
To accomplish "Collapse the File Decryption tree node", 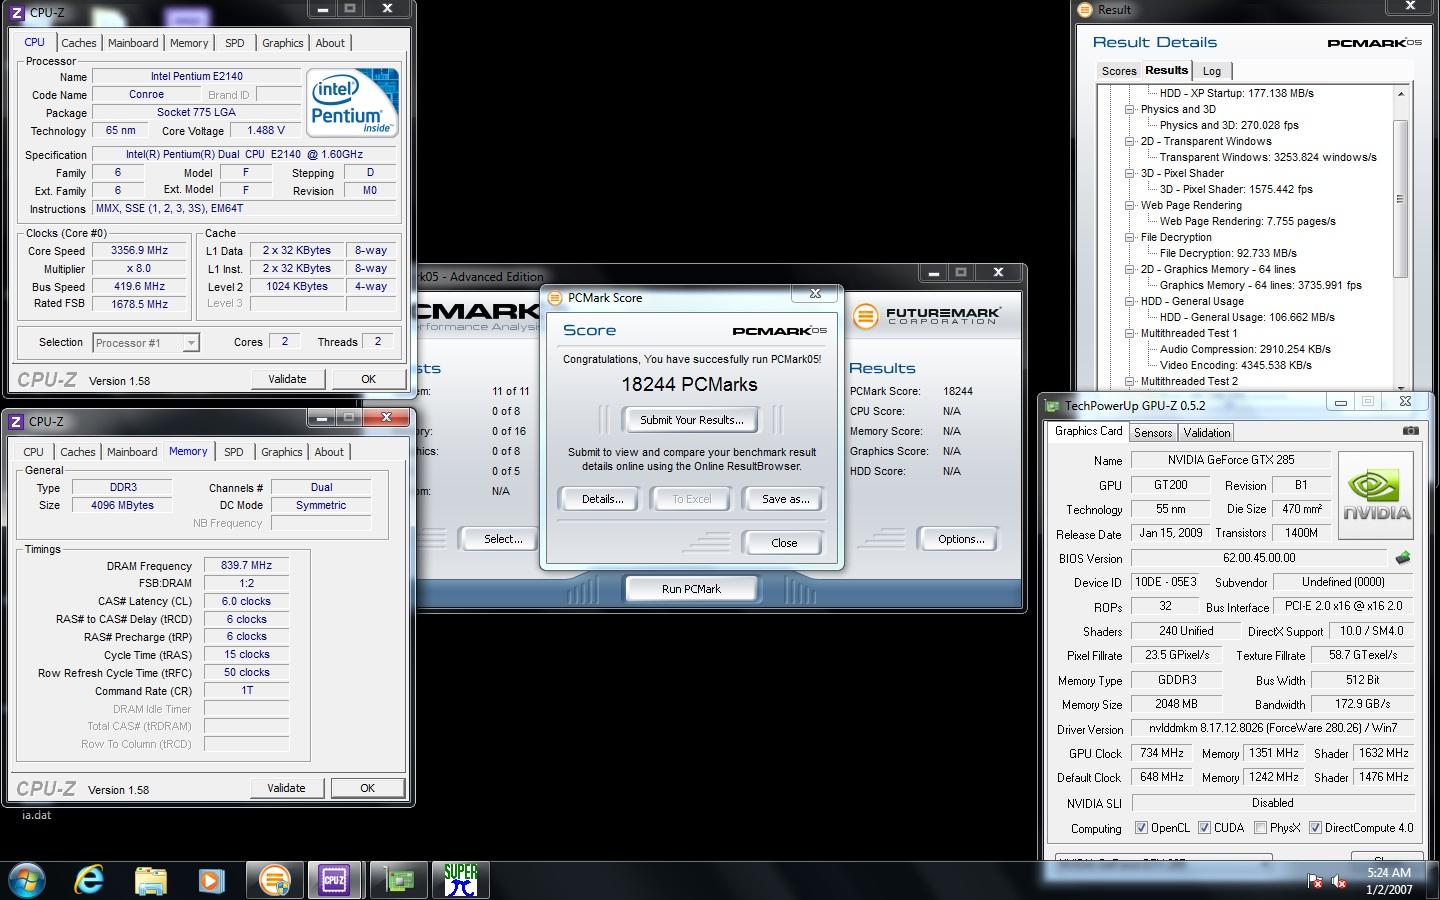I will click(x=1129, y=237).
